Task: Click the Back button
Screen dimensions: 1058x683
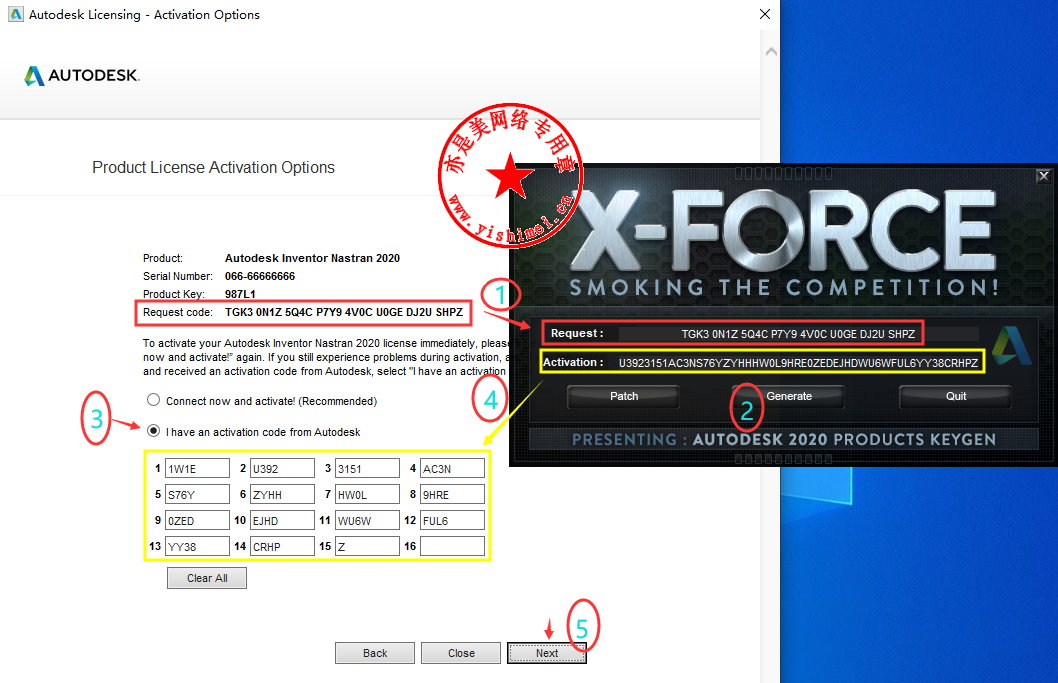Action: point(375,653)
